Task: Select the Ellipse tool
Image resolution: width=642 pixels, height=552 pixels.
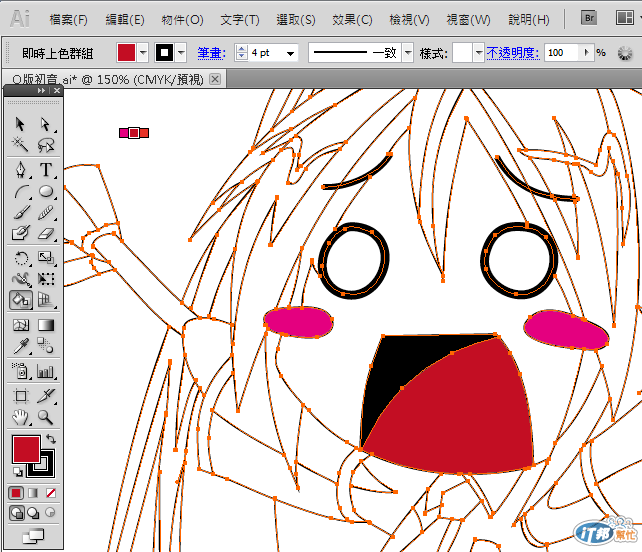Action: click(45, 191)
